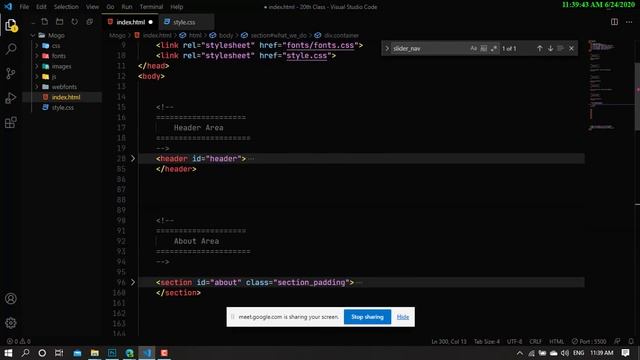Open the Terminal menu
640x360 pixels.
point(151,7)
